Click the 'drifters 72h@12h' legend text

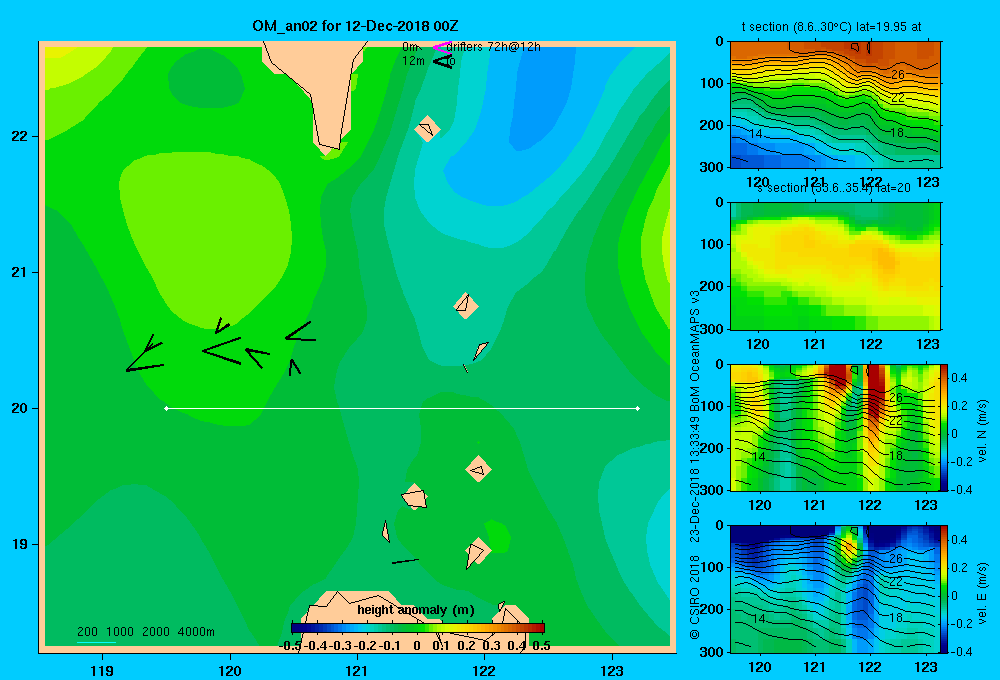494,47
